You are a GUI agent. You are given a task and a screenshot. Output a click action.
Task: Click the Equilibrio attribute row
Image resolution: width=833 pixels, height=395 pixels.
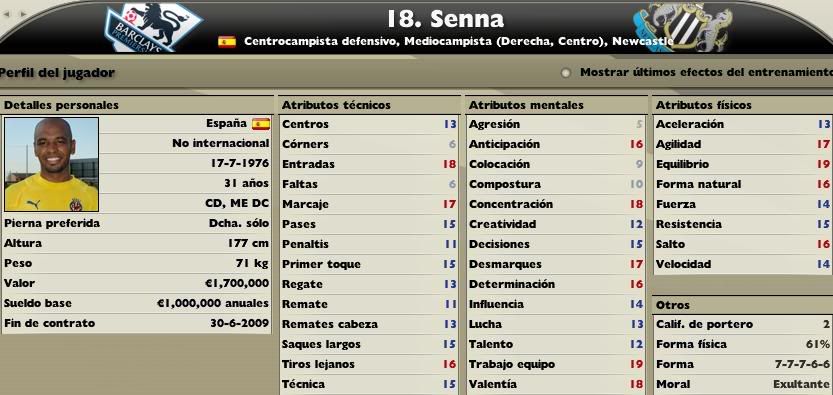pos(743,164)
